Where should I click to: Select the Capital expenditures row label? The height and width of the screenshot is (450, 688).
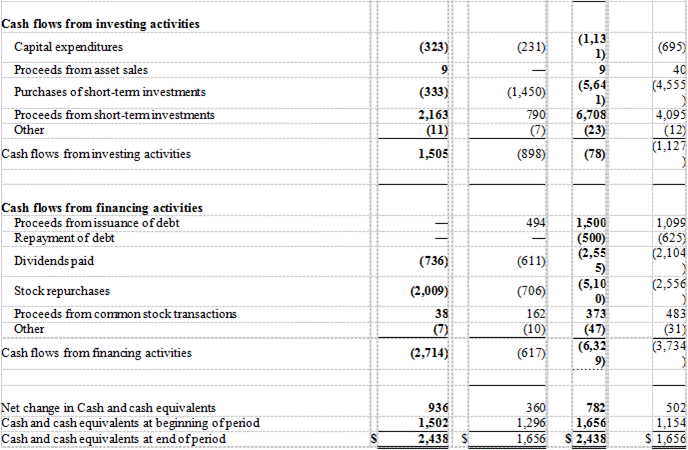pyautogui.click(x=69, y=47)
